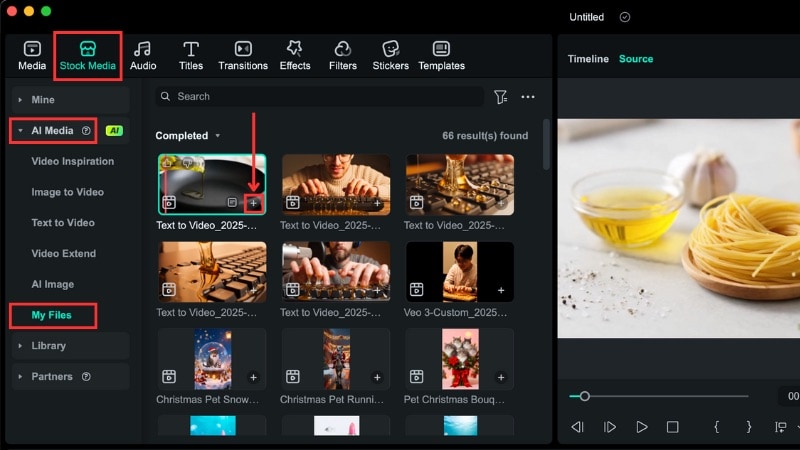Add the Veo 3-Custom clip with plus
The height and width of the screenshot is (450, 800).
[501, 290]
